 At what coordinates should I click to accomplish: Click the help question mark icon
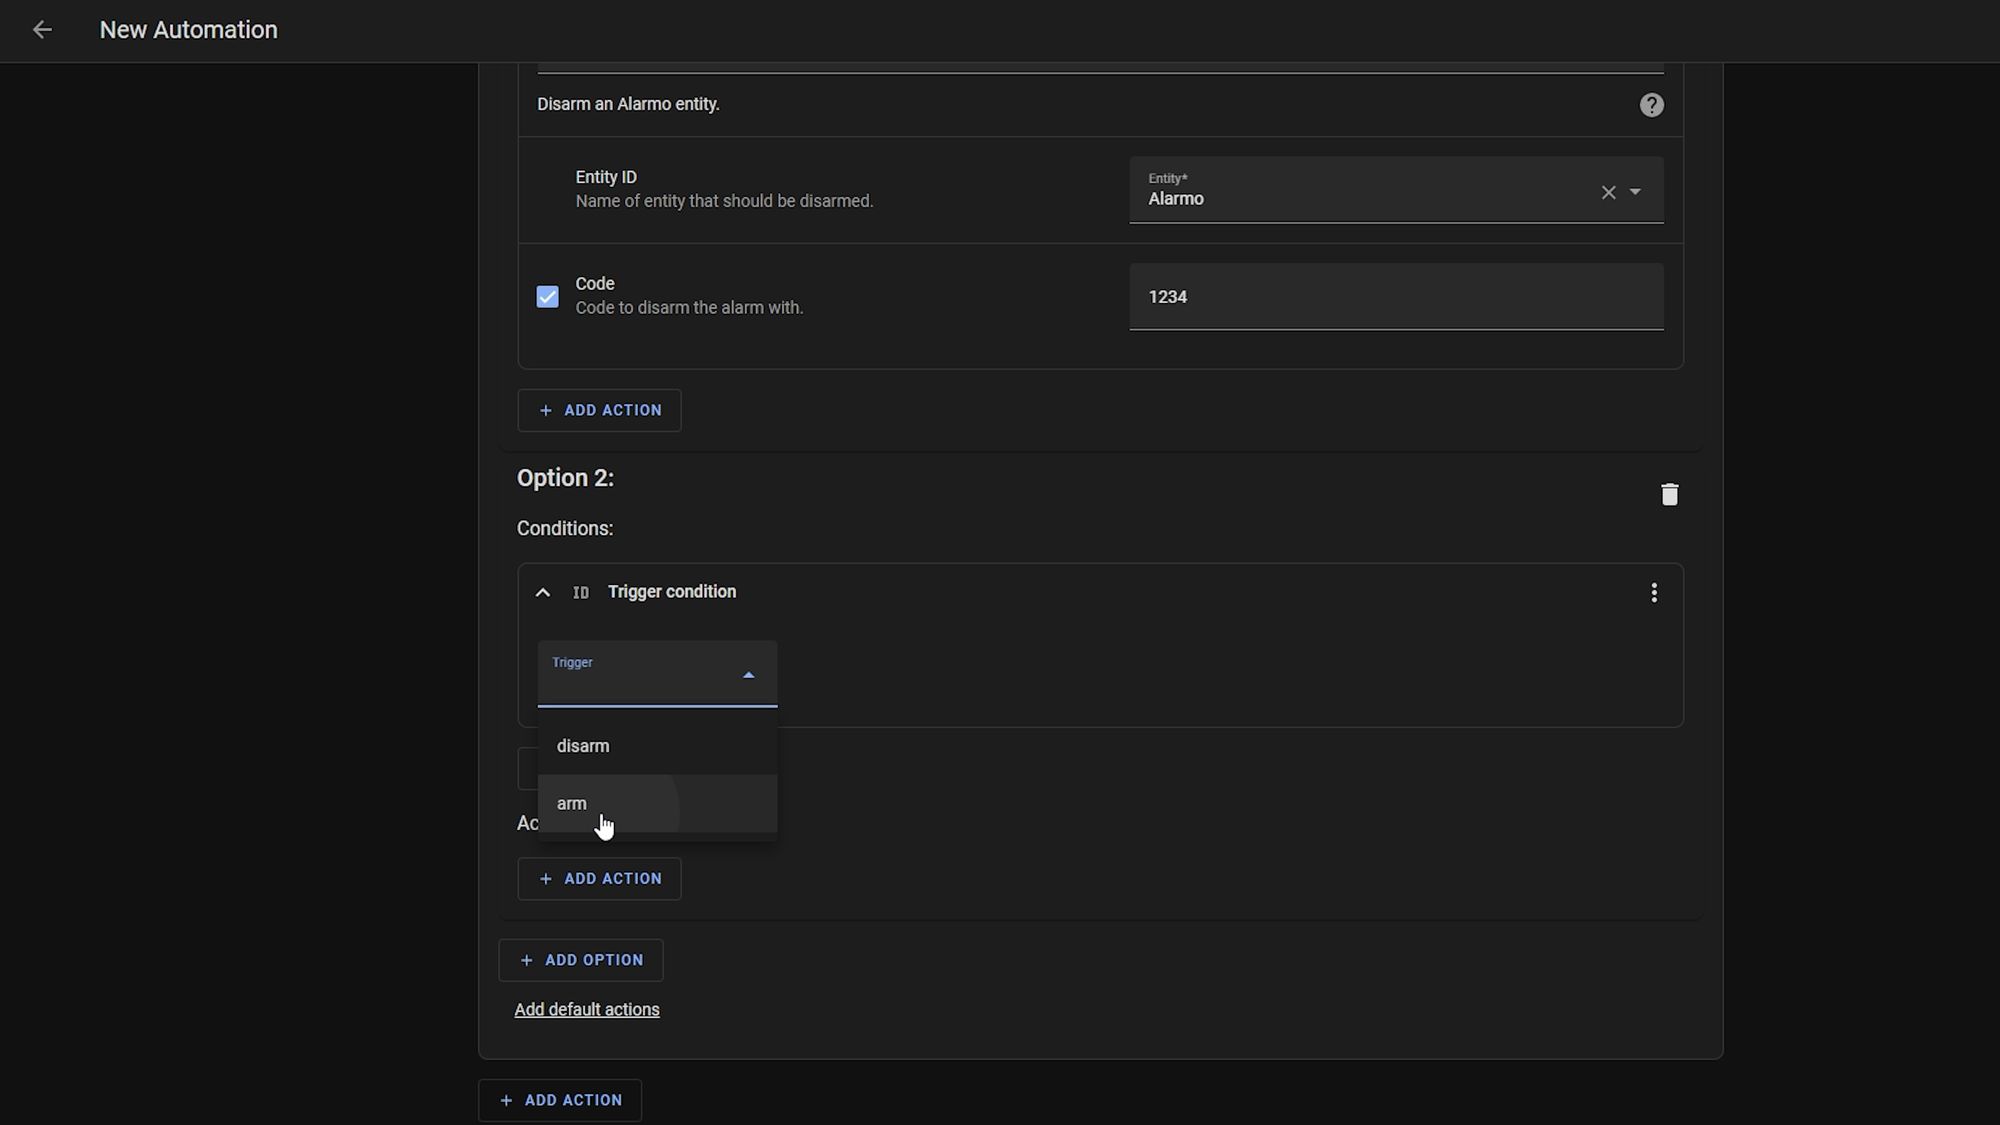point(1651,103)
